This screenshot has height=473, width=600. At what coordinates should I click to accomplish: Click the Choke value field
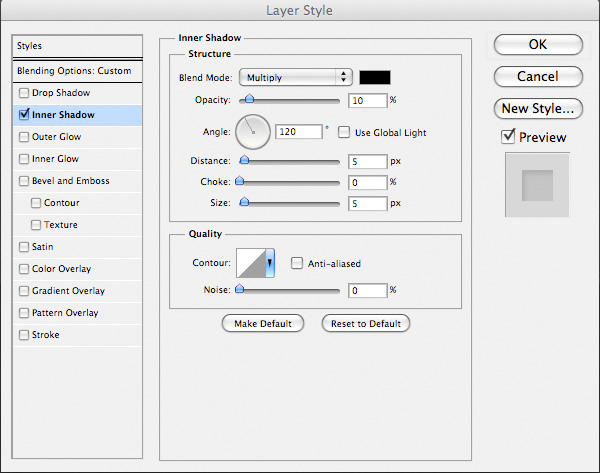368,183
